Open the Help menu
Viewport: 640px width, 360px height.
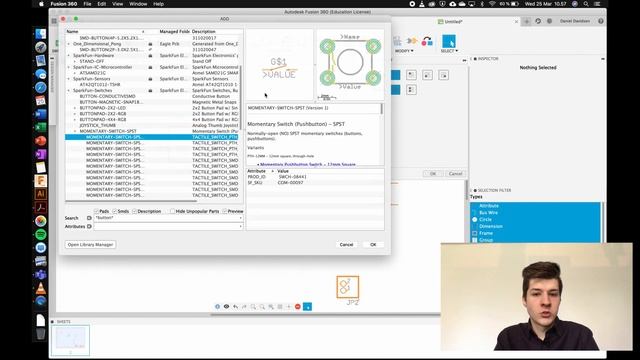pyautogui.click(x=158, y=4)
